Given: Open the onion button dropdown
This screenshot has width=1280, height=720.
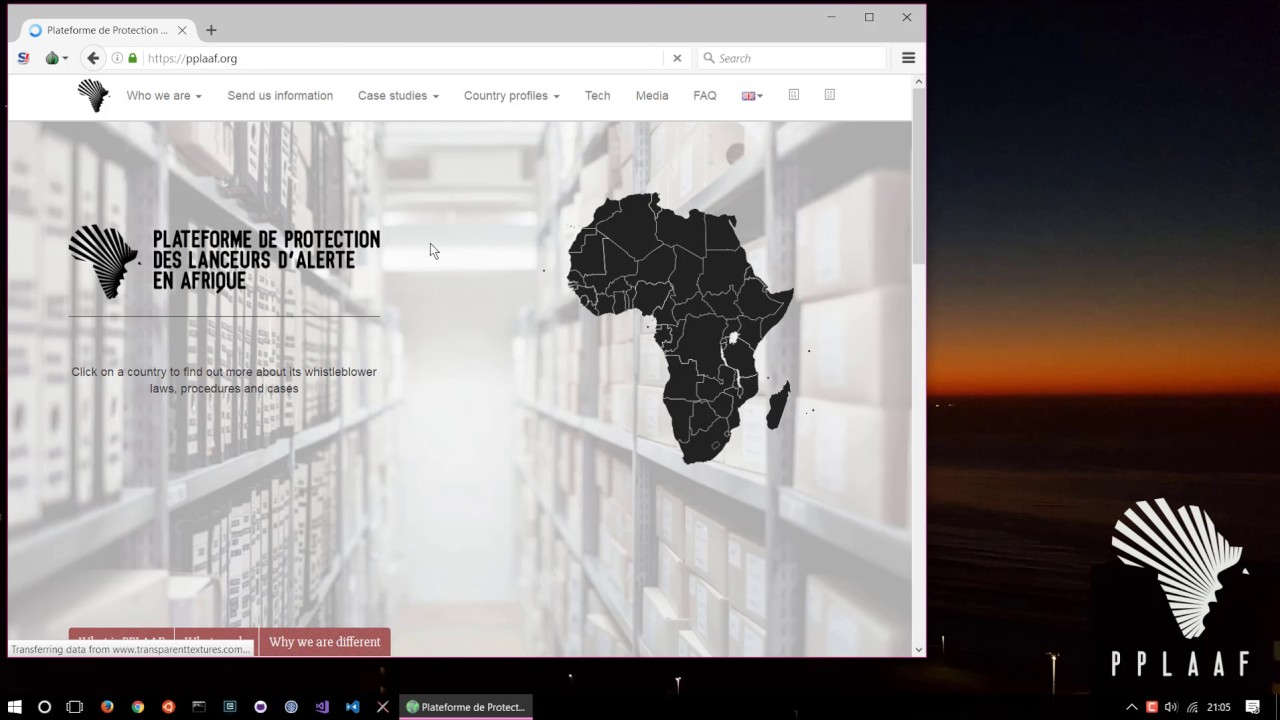Looking at the screenshot, I should (56, 58).
